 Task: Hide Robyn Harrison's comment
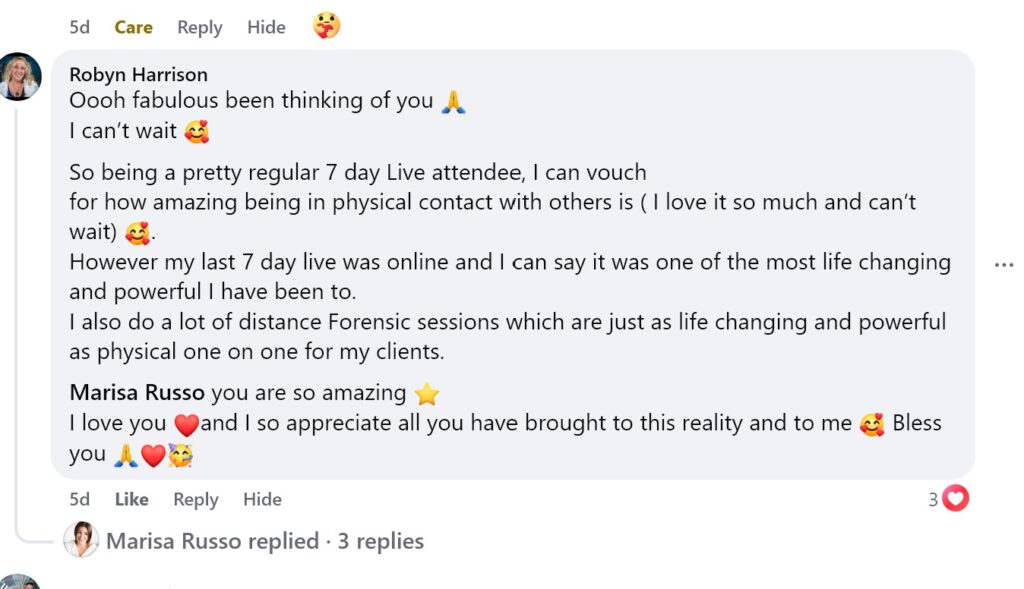click(x=262, y=499)
